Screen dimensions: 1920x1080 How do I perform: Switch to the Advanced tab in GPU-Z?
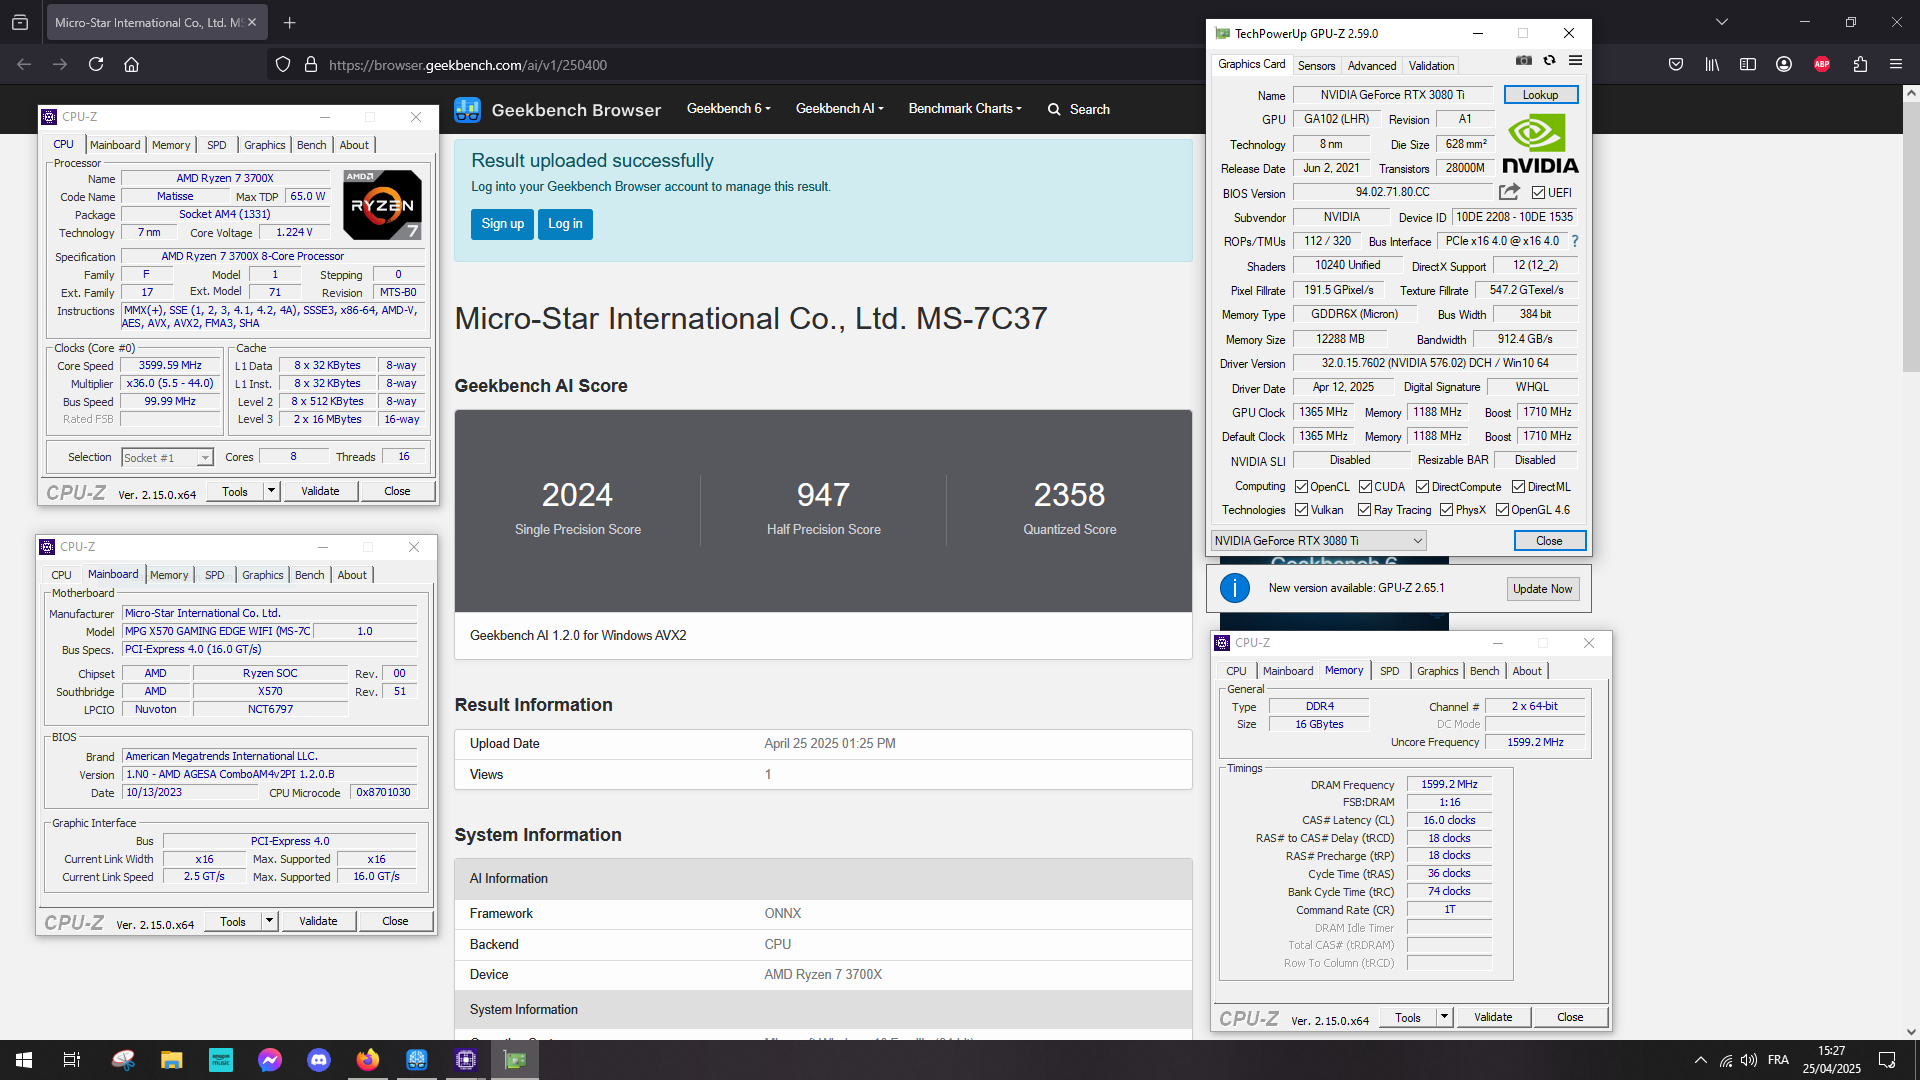tap(1371, 66)
